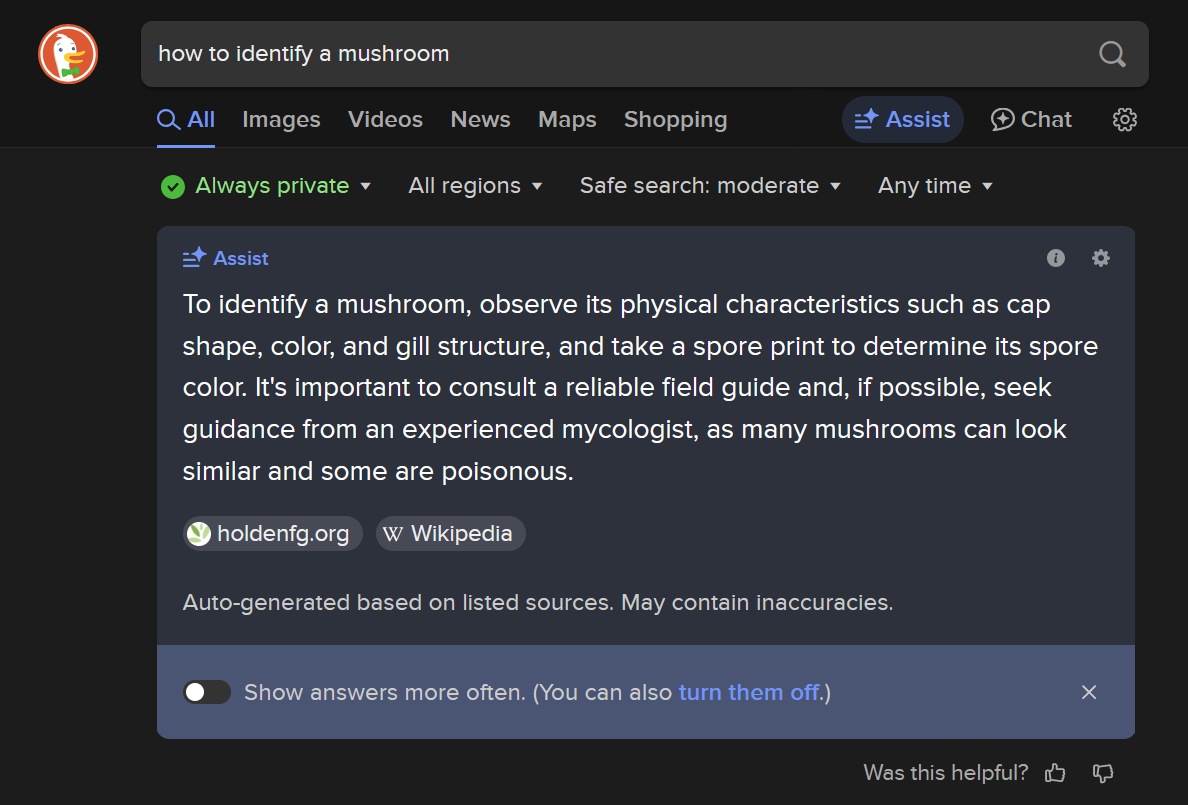
Task: Open Safe search moderate dropdown
Action: pyautogui.click(x=710, y=186)
